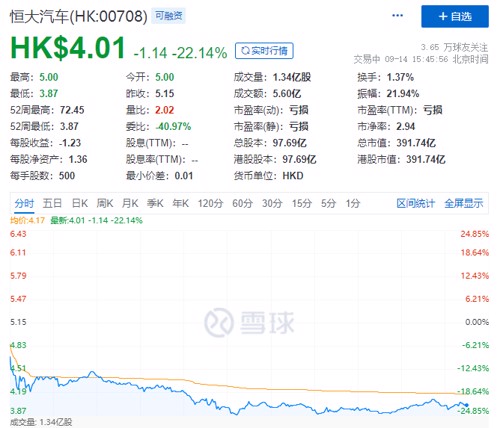Switch to the 五日 five-day tab
Screen dimensions: 500x428
click(52, 203)
